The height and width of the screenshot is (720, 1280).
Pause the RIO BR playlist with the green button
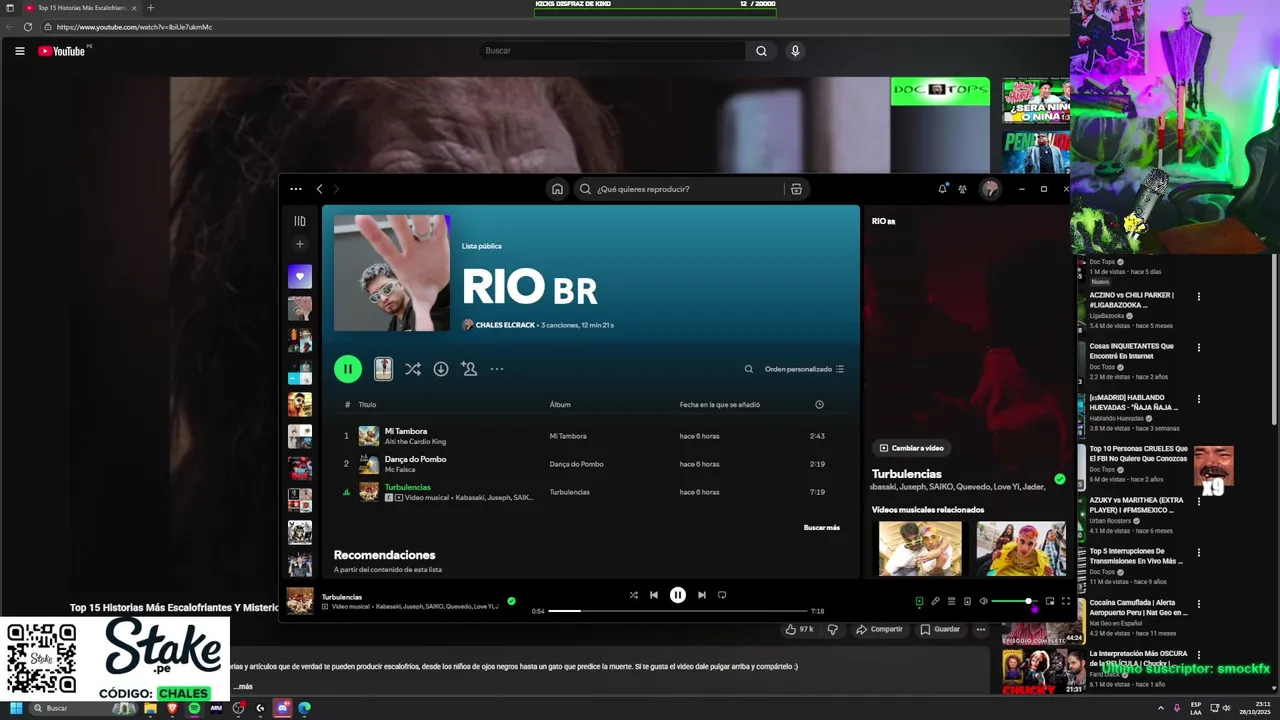(347, 369)
